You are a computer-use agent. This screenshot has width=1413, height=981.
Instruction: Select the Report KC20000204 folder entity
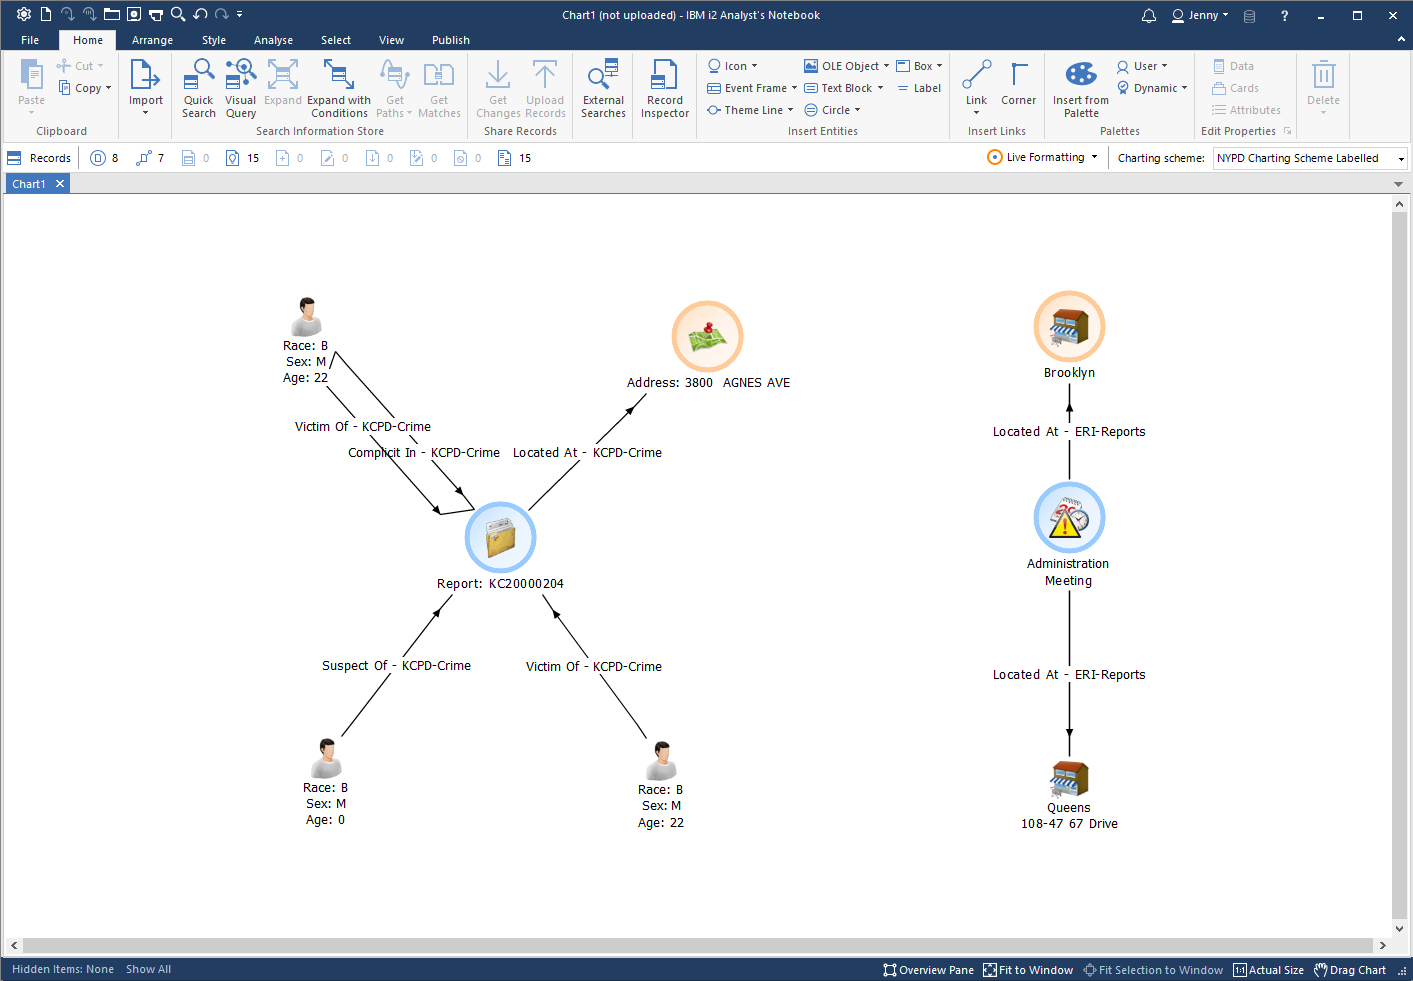point(500,537)
